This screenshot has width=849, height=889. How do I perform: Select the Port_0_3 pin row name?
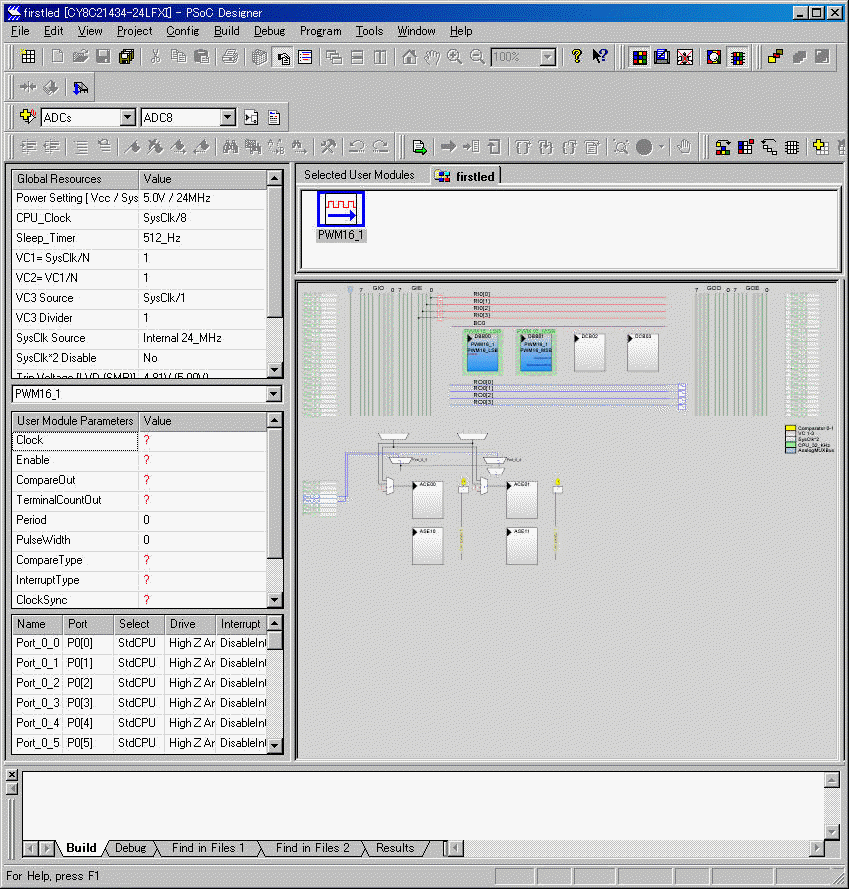(x=37, y=703)
